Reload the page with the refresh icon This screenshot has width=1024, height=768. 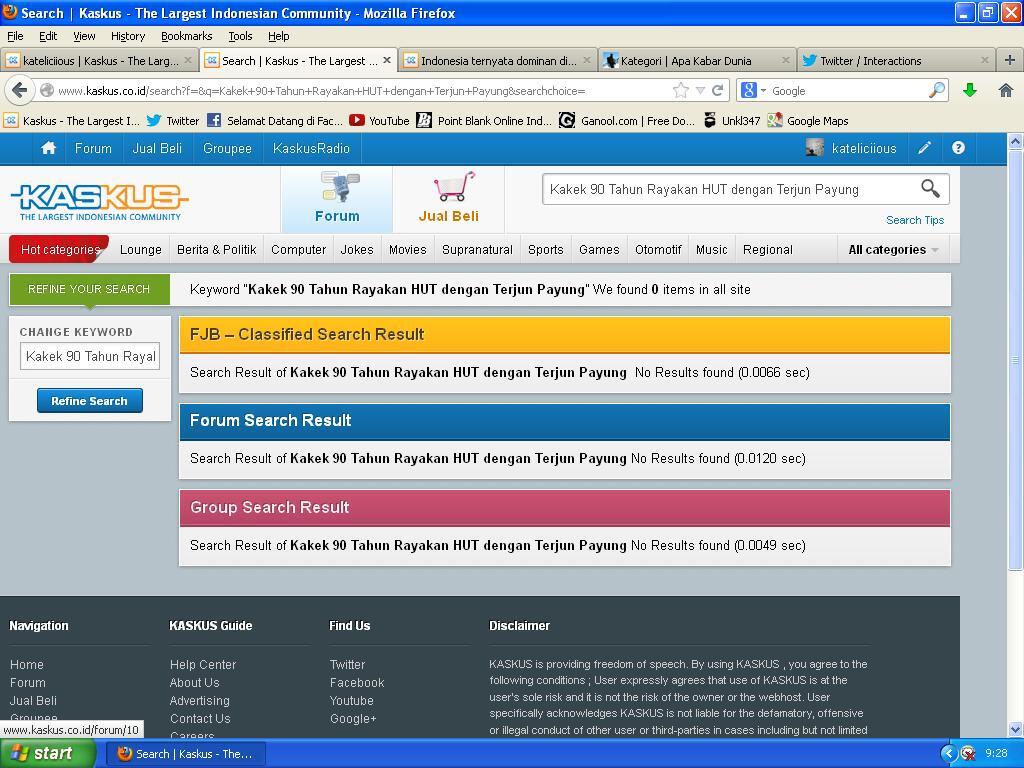(x=718, y=90)
